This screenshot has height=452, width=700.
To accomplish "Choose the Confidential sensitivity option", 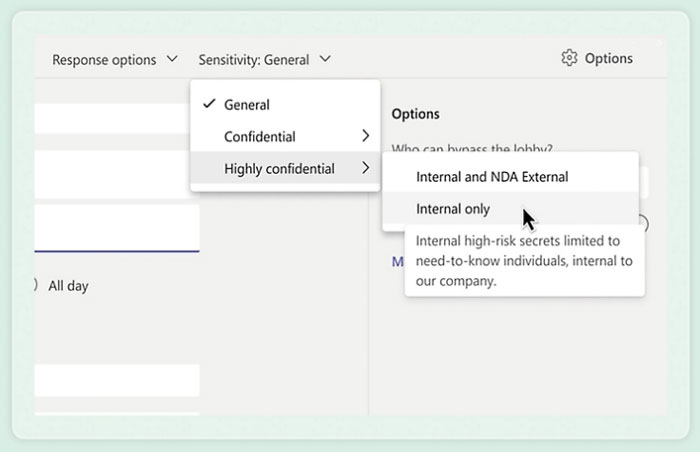I will point(285,136).
